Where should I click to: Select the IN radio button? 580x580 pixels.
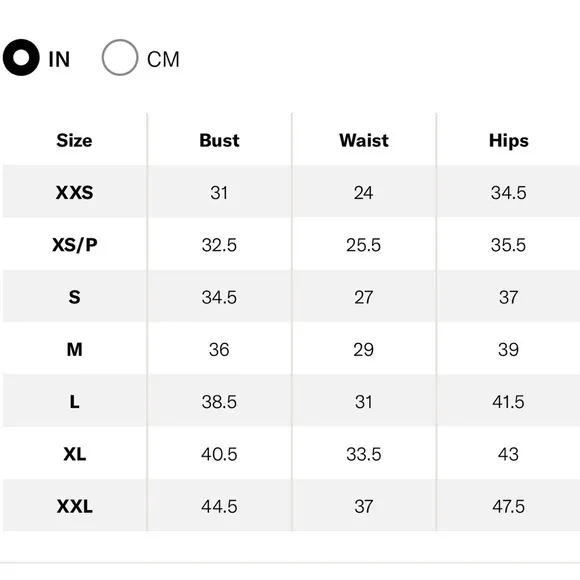pyautogui.click(x=21, y=58)
